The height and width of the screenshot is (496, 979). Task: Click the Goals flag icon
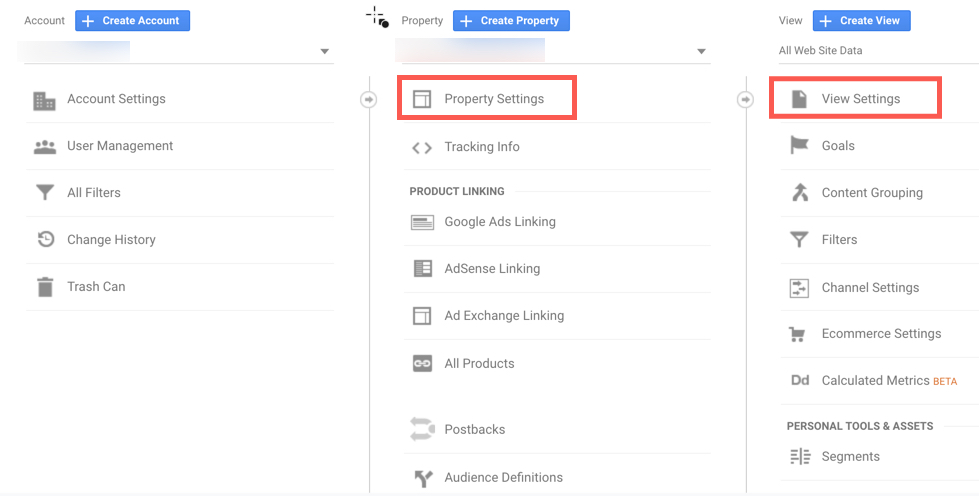pyautogui.click(x=799, y=146)
